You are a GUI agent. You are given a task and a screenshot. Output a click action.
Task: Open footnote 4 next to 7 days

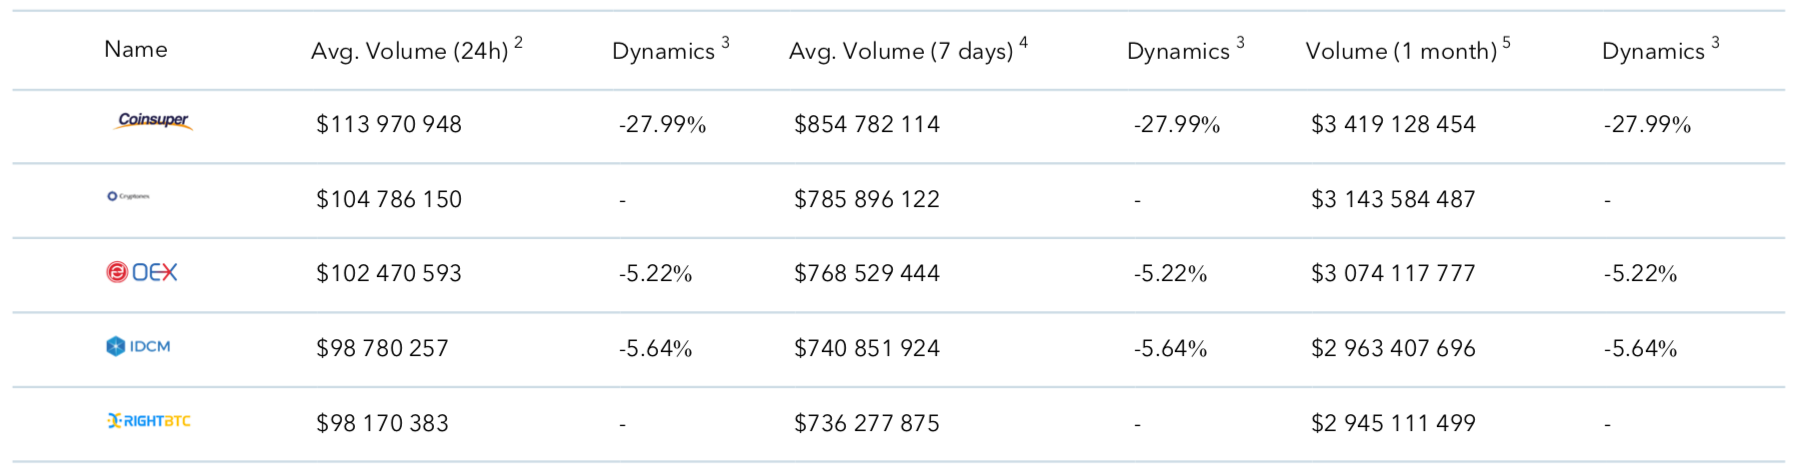coord(1023,42)
